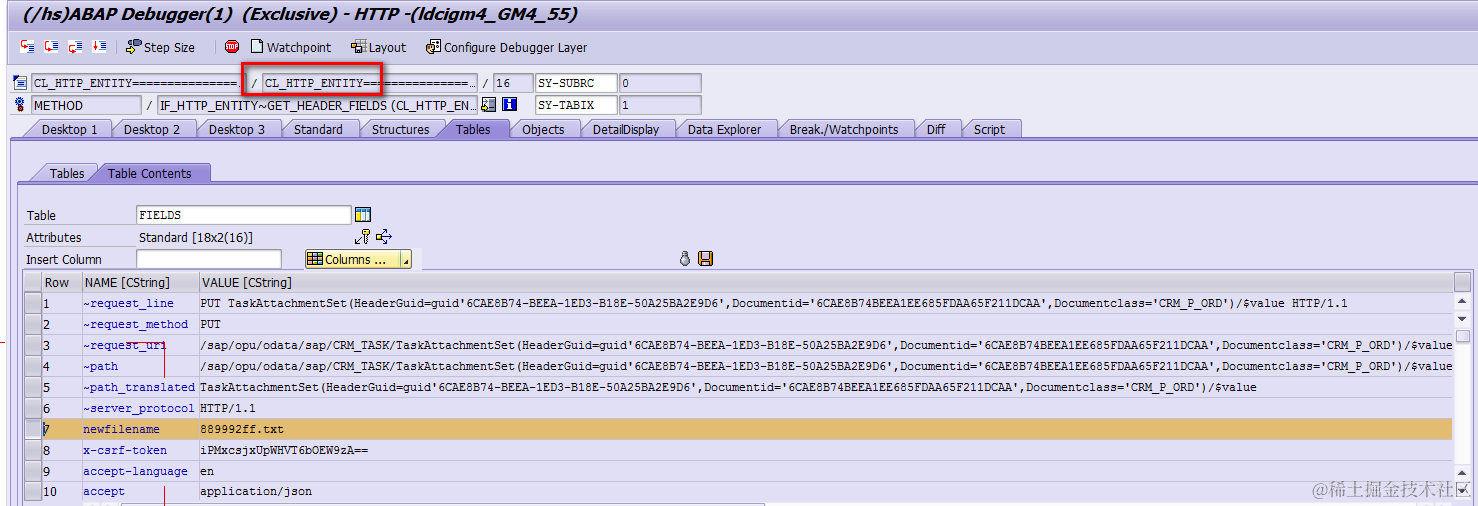Click the orange save icon above the table
Viewport: 1478px width, 506px height.
click(706, 259)
